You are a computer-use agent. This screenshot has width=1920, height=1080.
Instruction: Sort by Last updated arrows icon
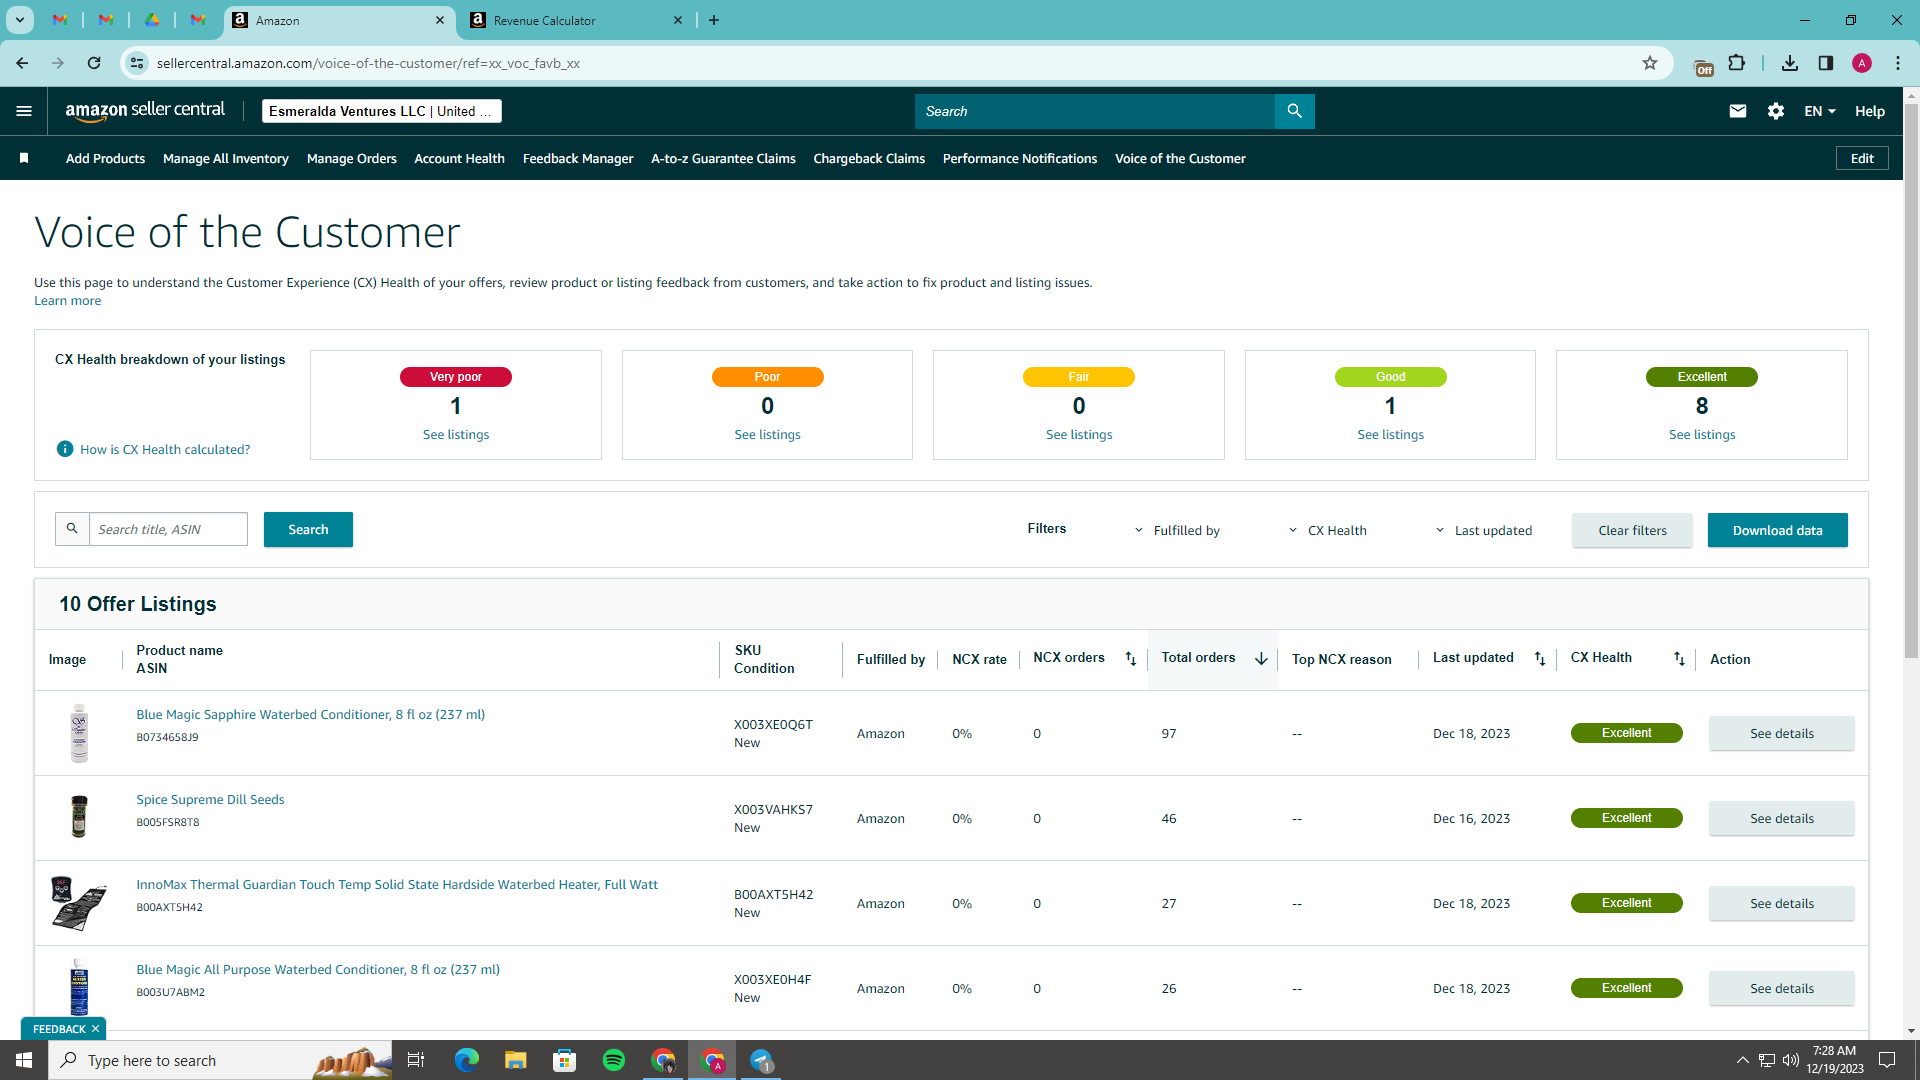pyautogui.click(x=1540, y=659)
